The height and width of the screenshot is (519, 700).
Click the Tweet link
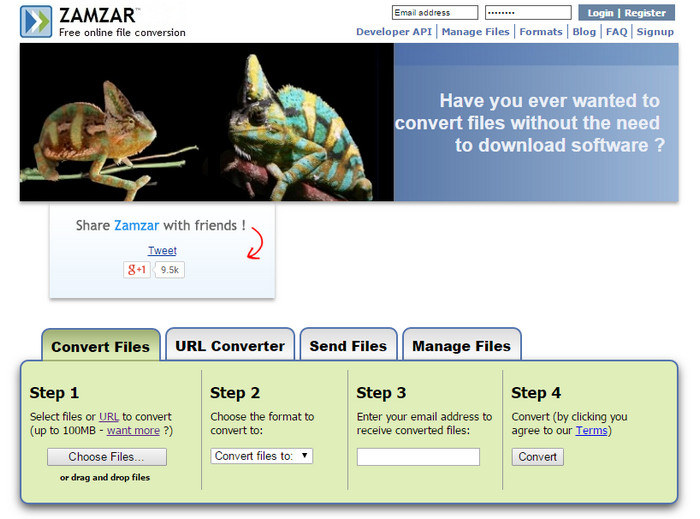pyautogui.click(x=162, y=250)
